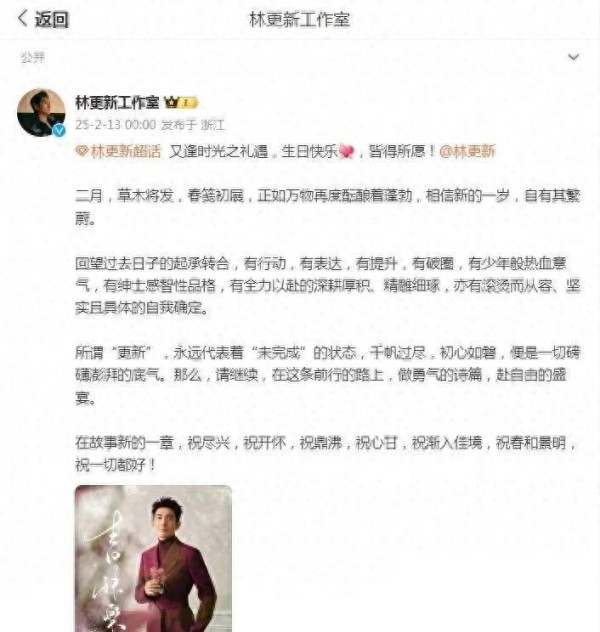Viewport: 600px width, 632px height.
Task: Tap the back arrow icon
Action: pyautogui.click(x=23, y=19)
